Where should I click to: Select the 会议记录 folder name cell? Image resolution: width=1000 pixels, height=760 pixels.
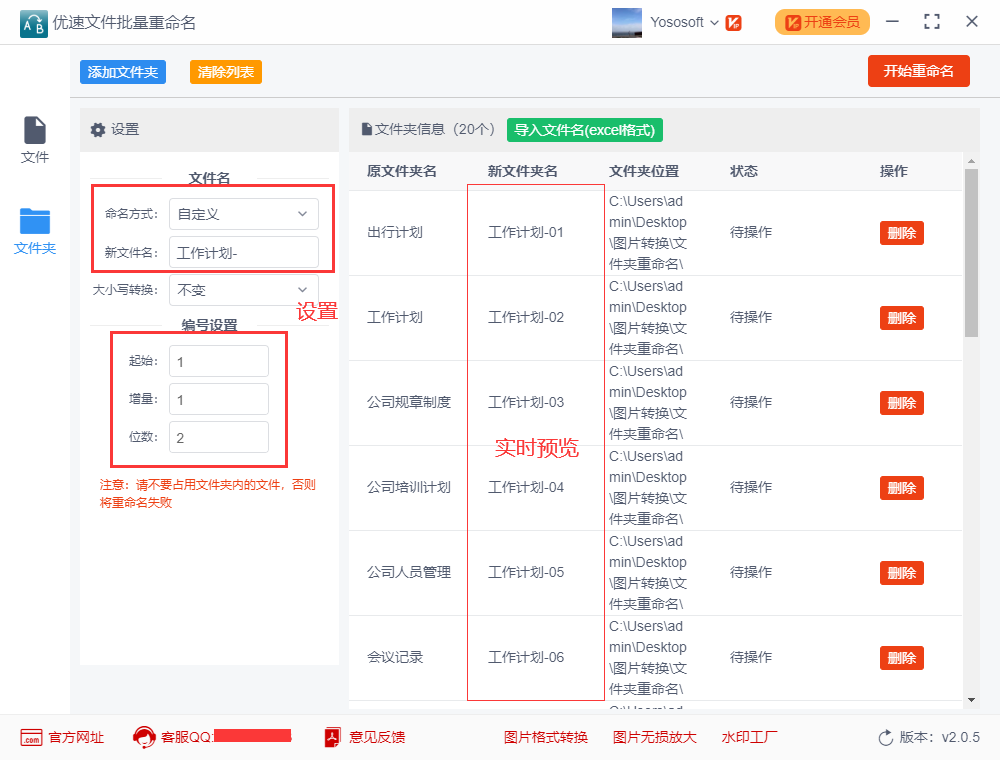tap(395, 657)
